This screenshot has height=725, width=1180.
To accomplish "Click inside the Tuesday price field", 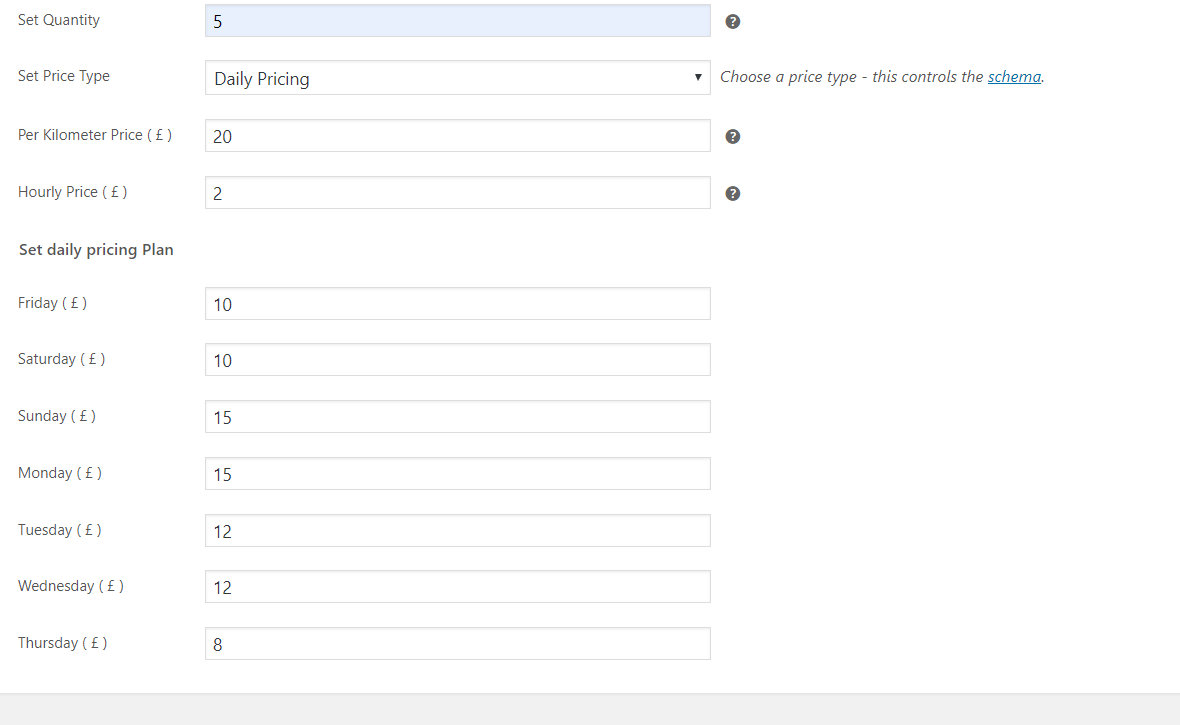I will 457,531.
